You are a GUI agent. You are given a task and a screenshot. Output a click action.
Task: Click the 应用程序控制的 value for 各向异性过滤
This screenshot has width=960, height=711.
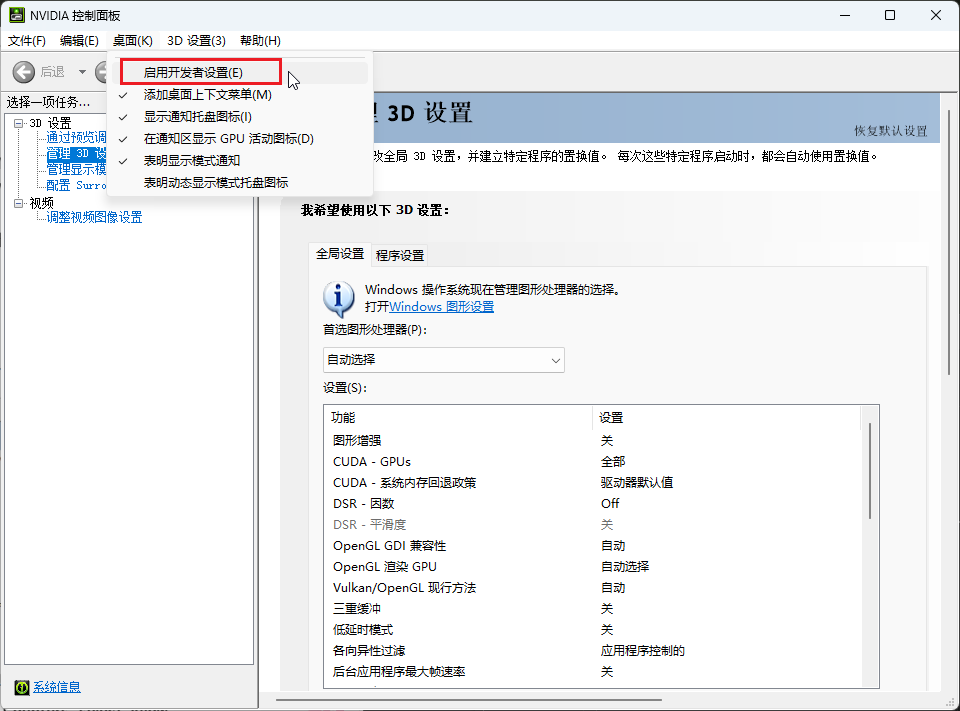[x=643, y=650]
